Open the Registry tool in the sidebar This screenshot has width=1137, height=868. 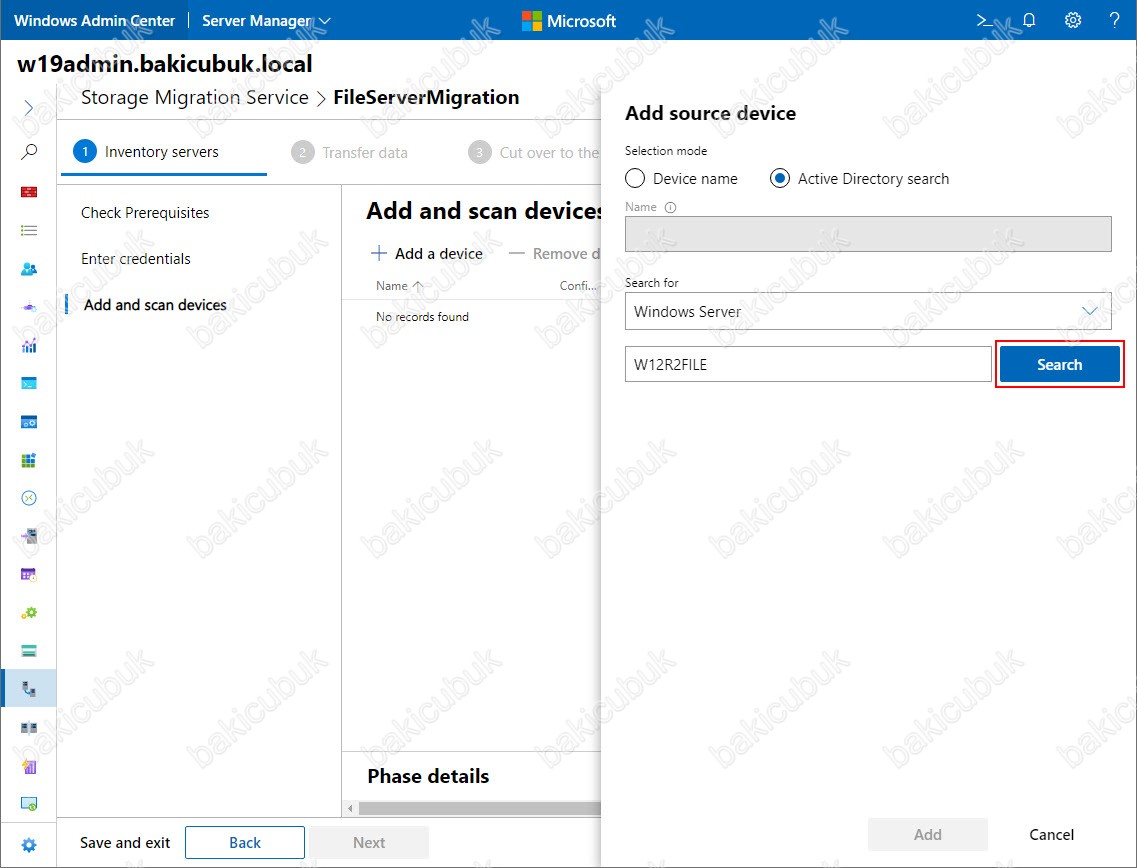tap(29, 460)
